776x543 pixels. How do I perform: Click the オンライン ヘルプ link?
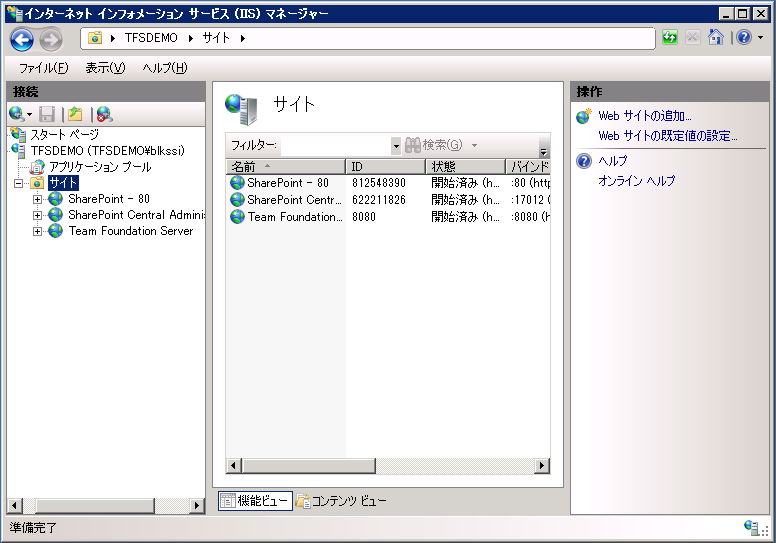point(636,181)
